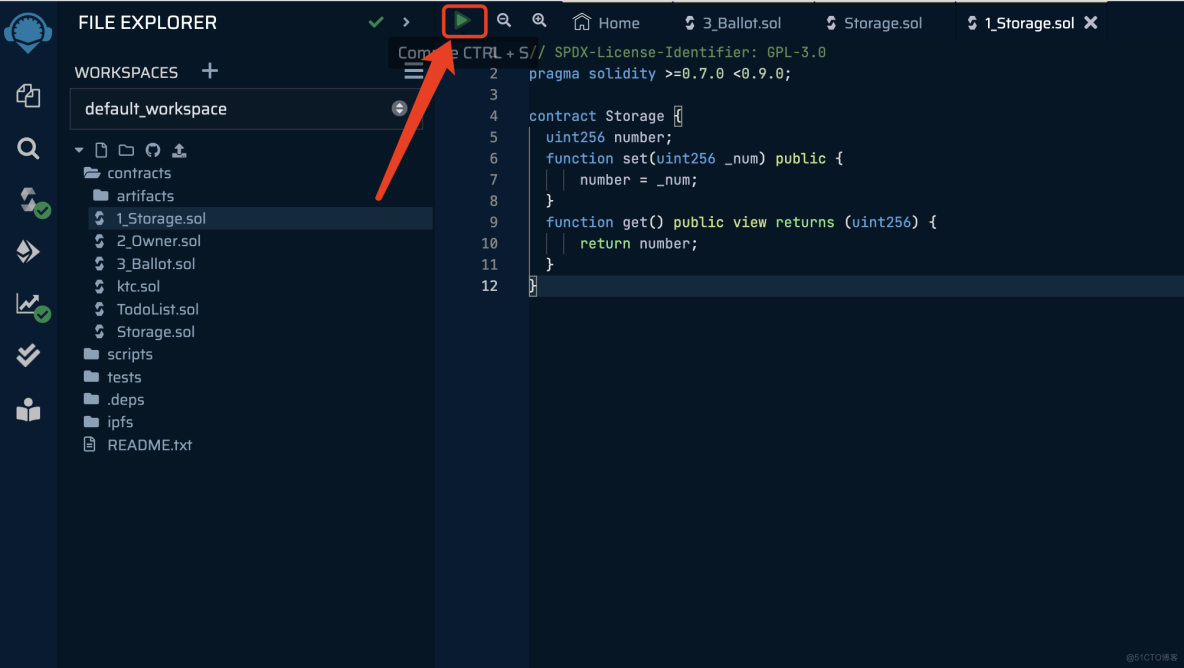The height and width of the screenshot is (668, 1184).
Task: Click 'number = _num;' code line
Action: click(639, 180)
